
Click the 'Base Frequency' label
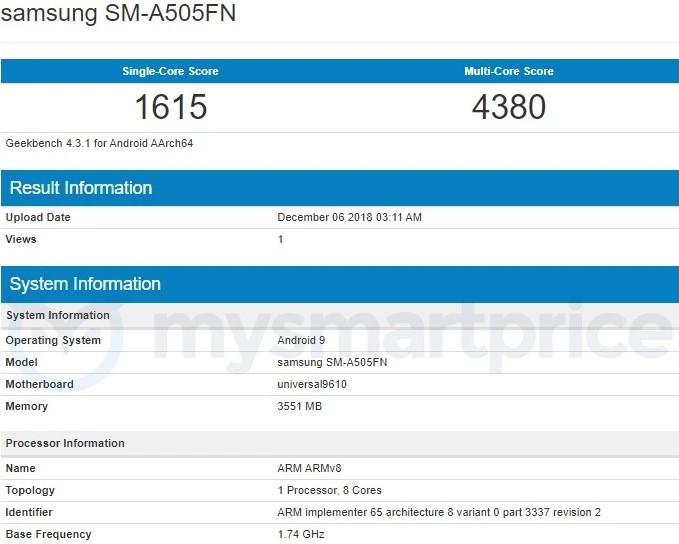click(x=48, y=534)
